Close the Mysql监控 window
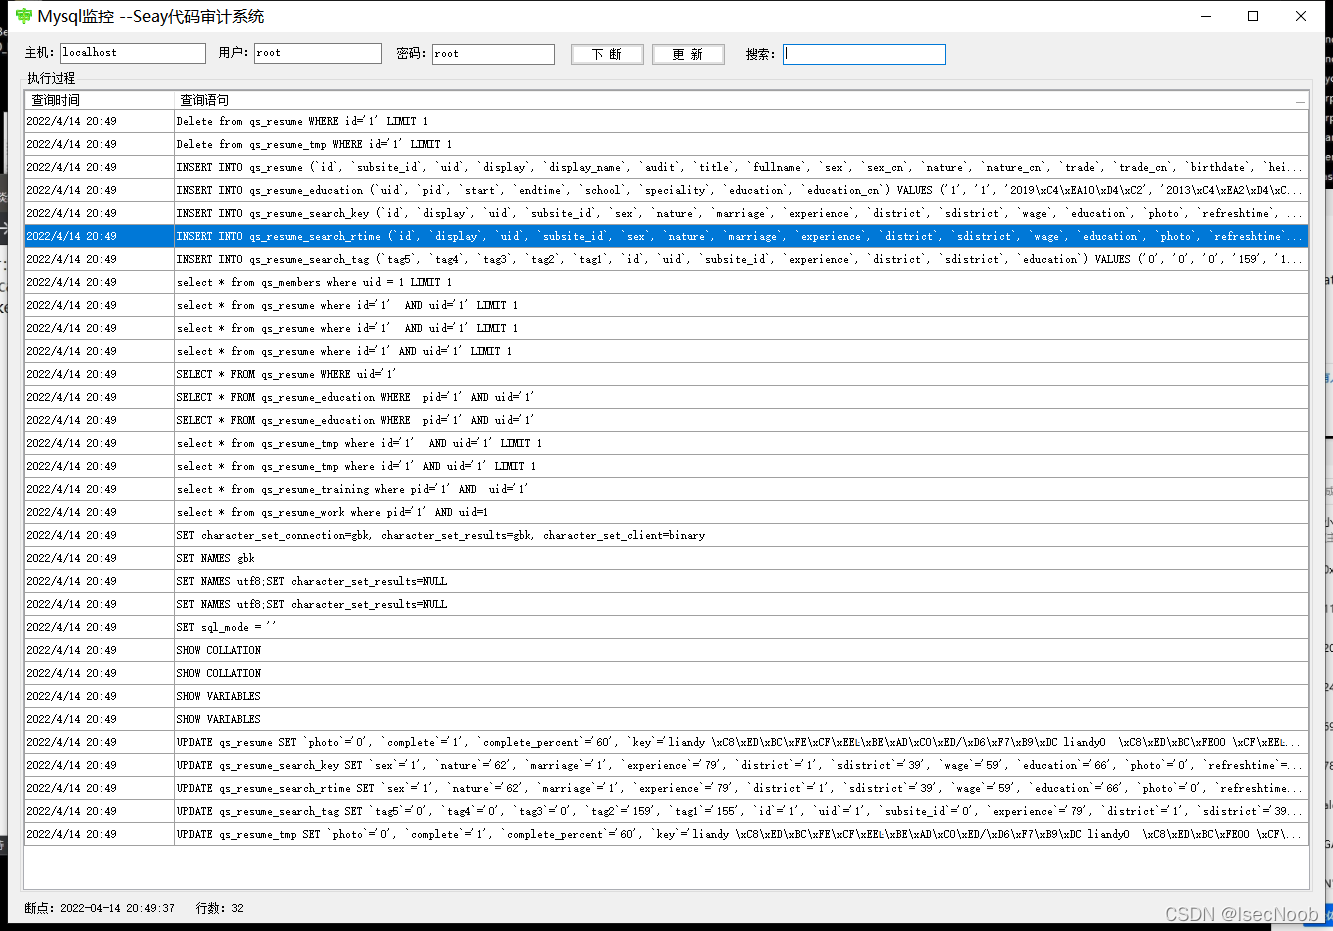Screen dimensions: 1333x931 click(1301, 16)
